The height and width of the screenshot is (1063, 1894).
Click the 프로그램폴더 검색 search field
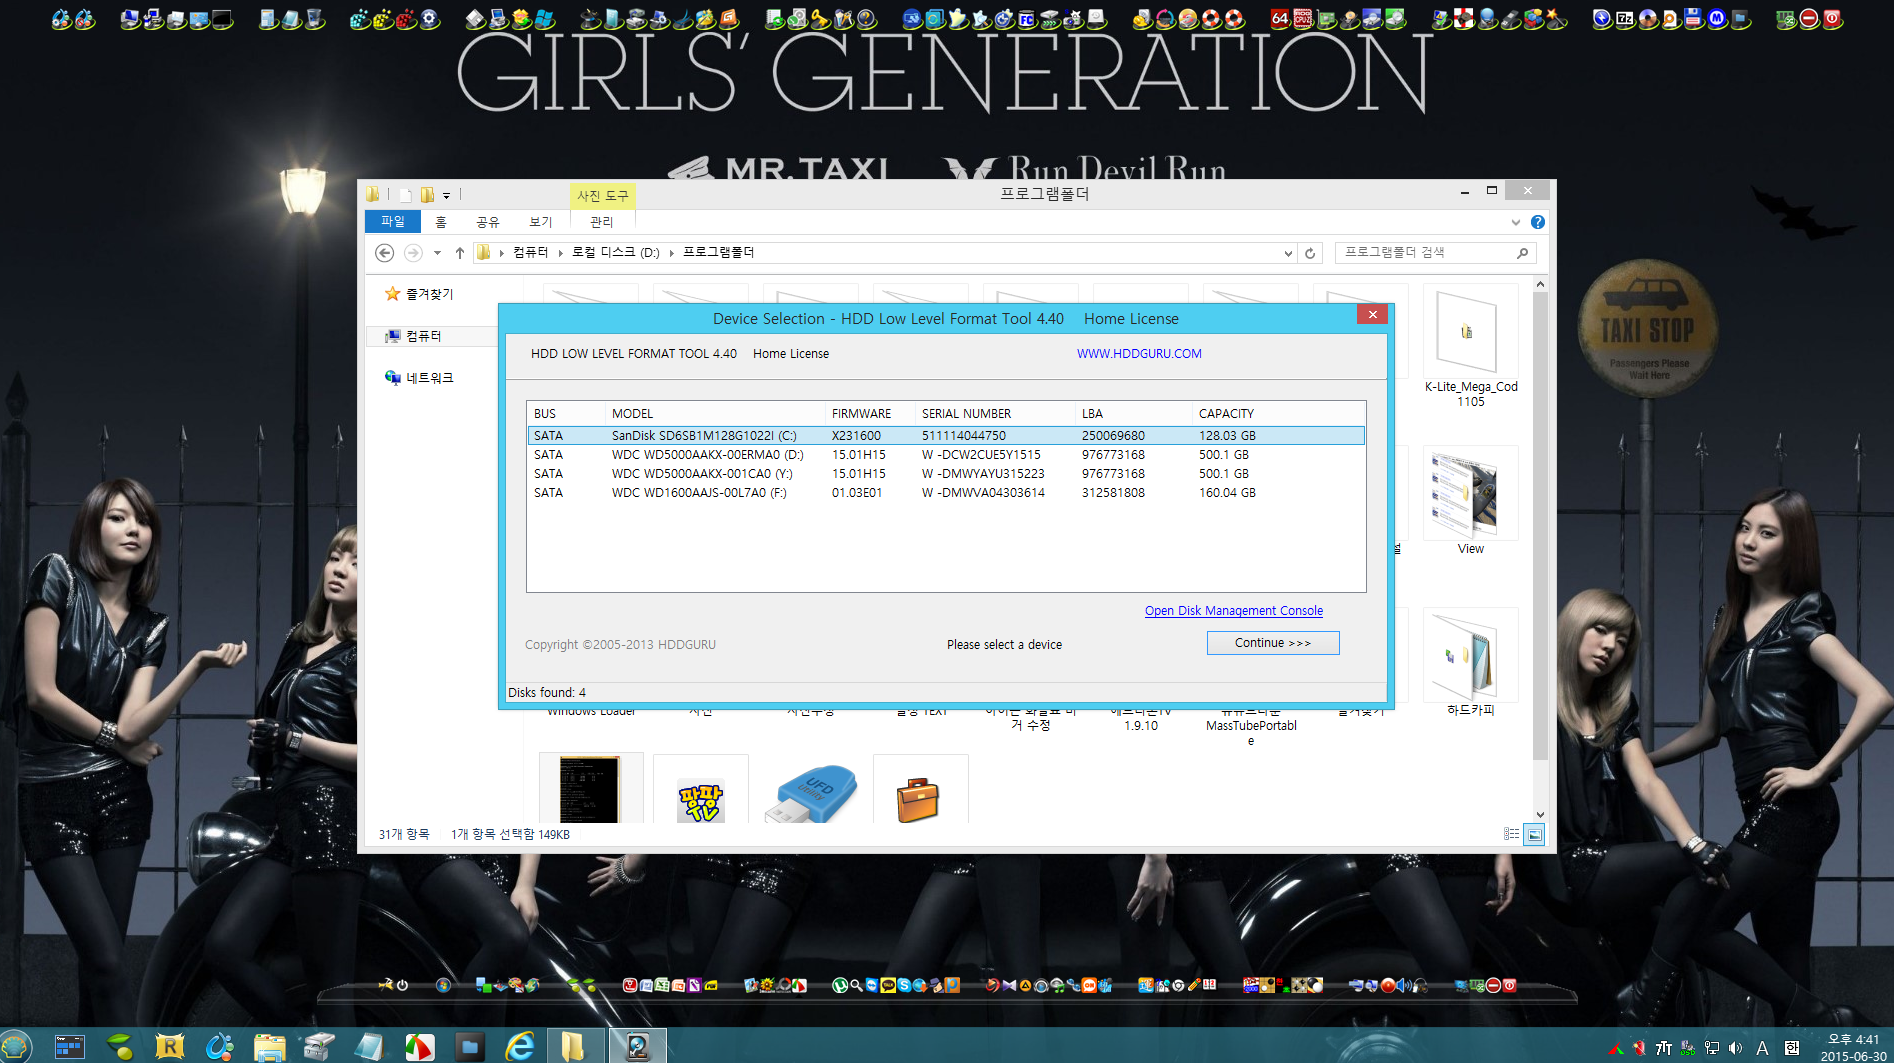tap(1425, 253)
